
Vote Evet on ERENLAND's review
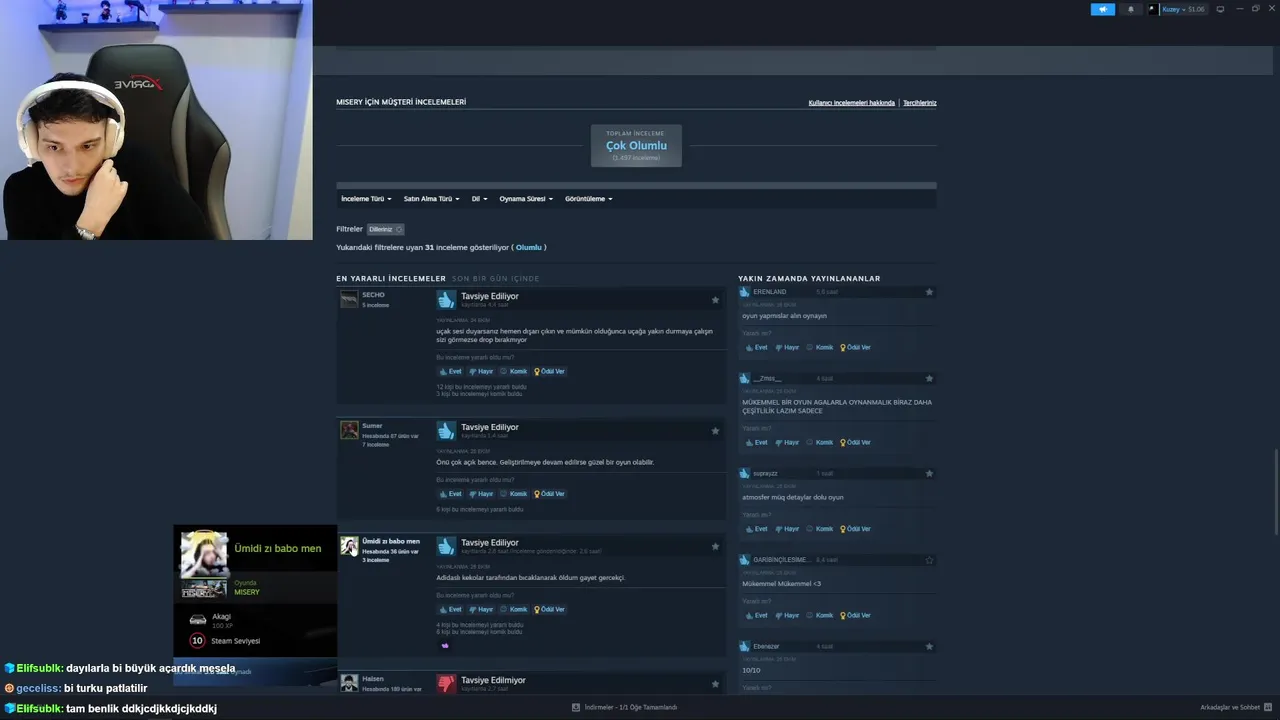click(x=757, y=347)
